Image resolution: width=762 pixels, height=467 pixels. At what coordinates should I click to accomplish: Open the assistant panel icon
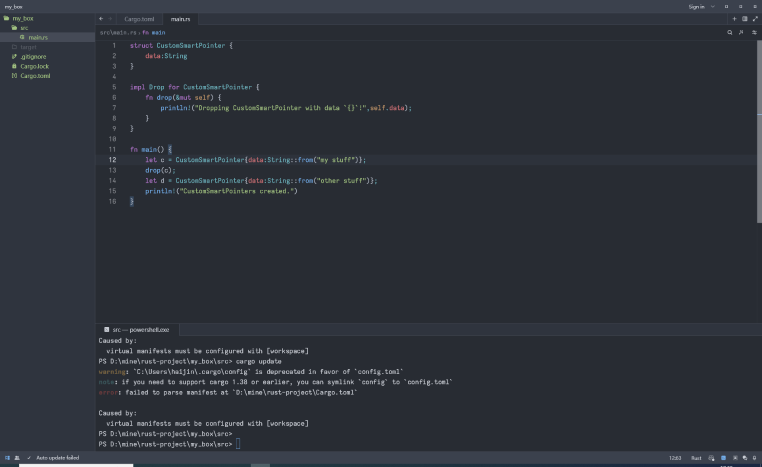coord(735,458)
